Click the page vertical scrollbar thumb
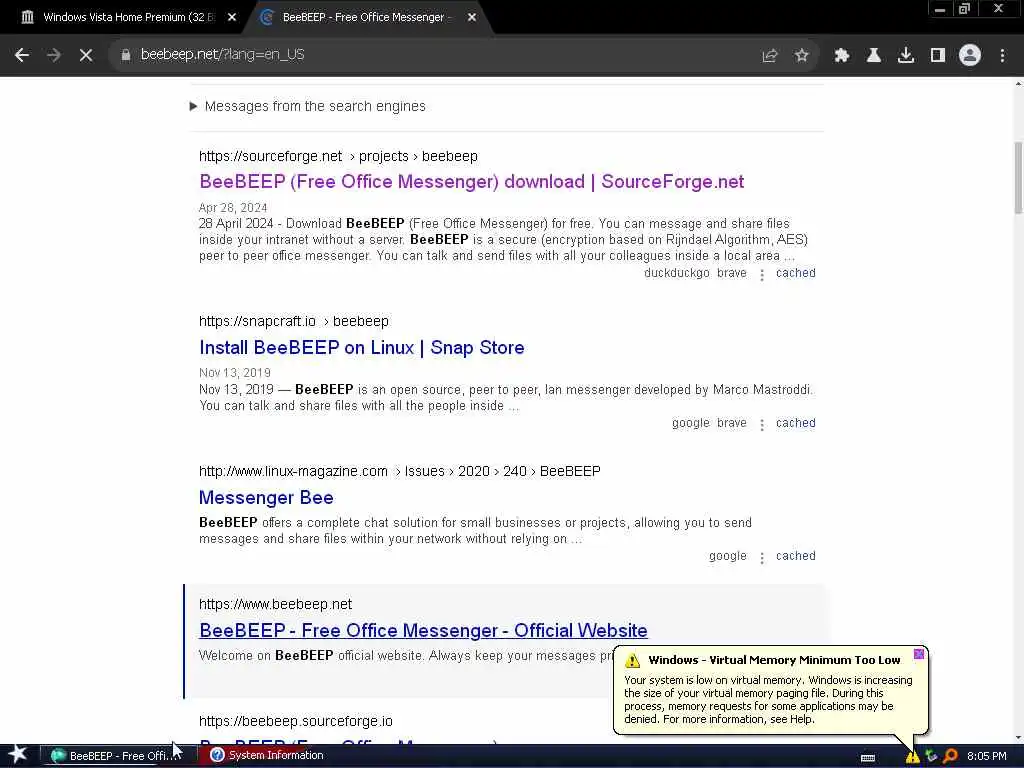The image size is (1024, 768). click(1018, 177)
